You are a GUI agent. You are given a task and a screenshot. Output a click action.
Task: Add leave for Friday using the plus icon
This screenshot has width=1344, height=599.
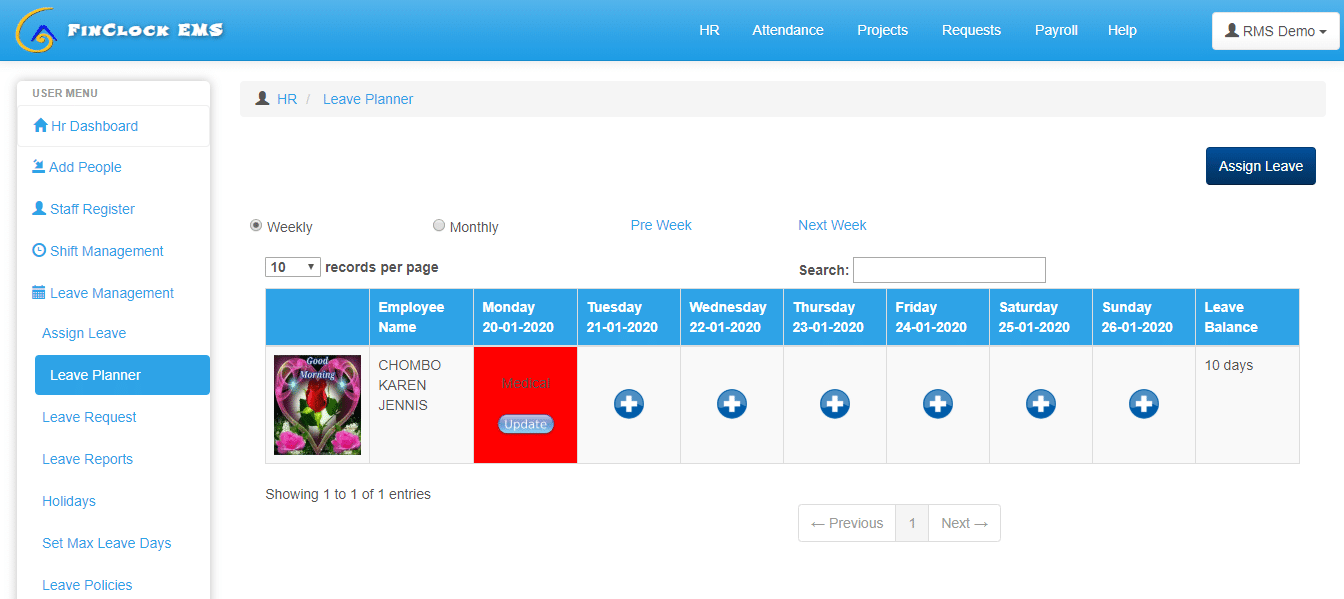937,404
